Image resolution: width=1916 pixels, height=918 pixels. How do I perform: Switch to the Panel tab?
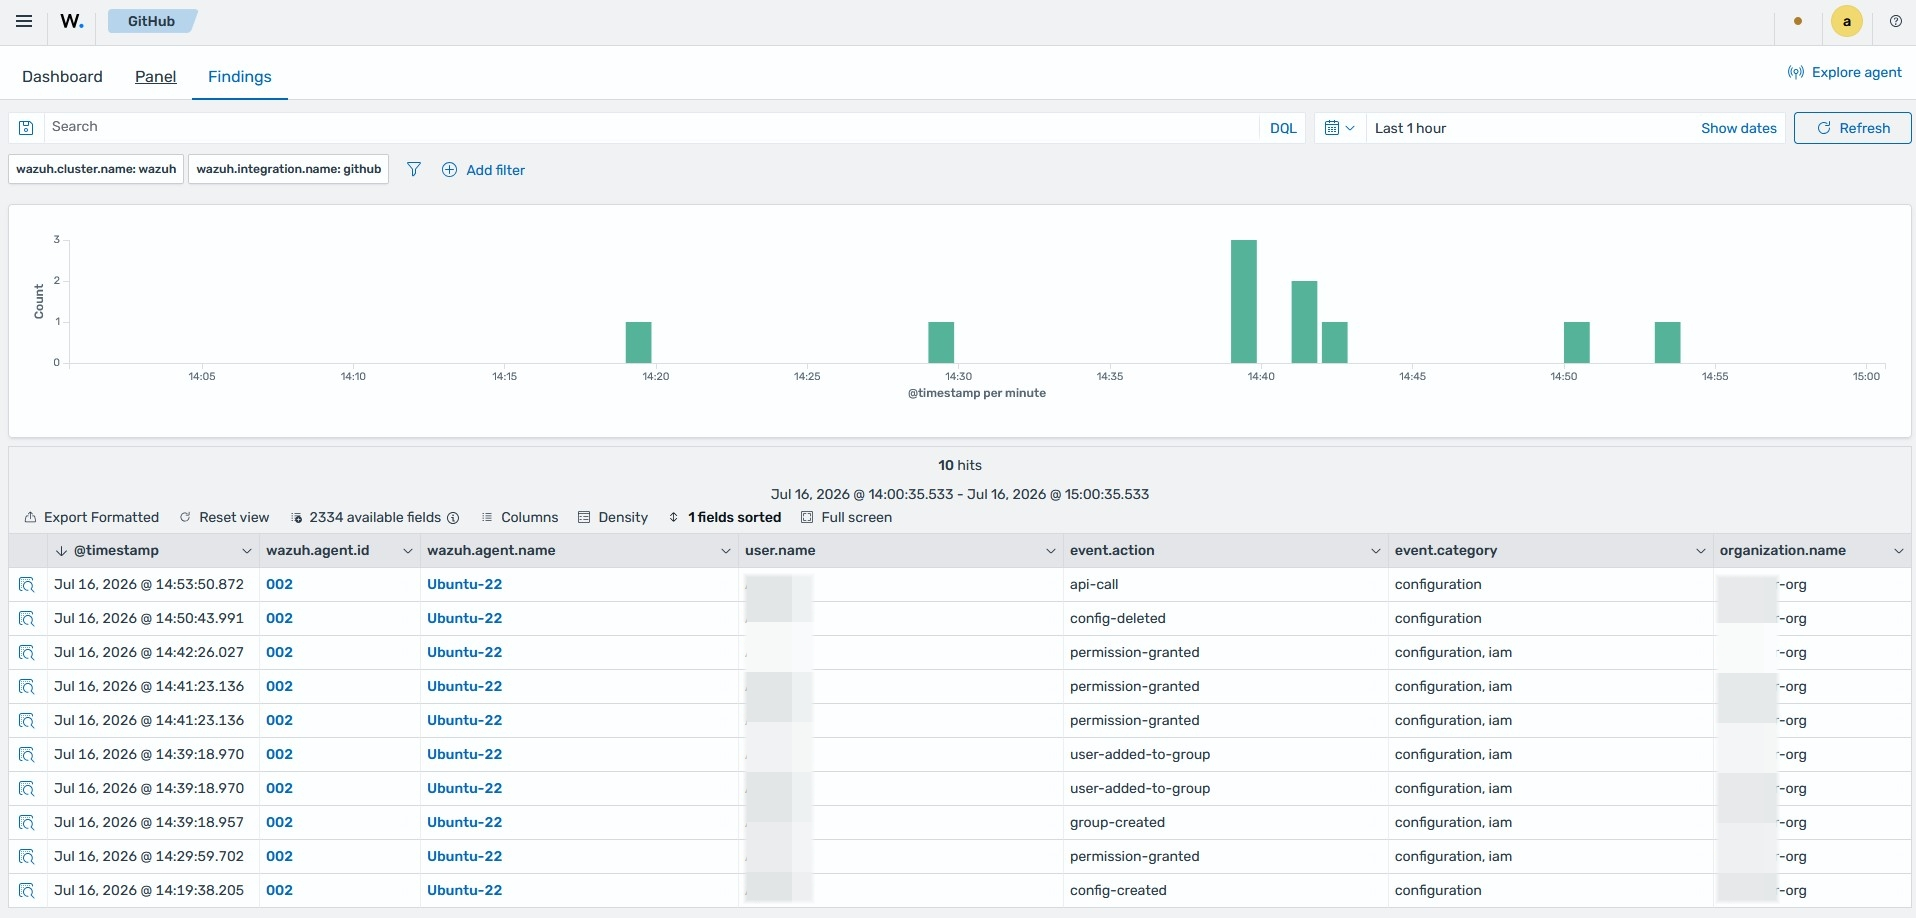click(156, 77)
